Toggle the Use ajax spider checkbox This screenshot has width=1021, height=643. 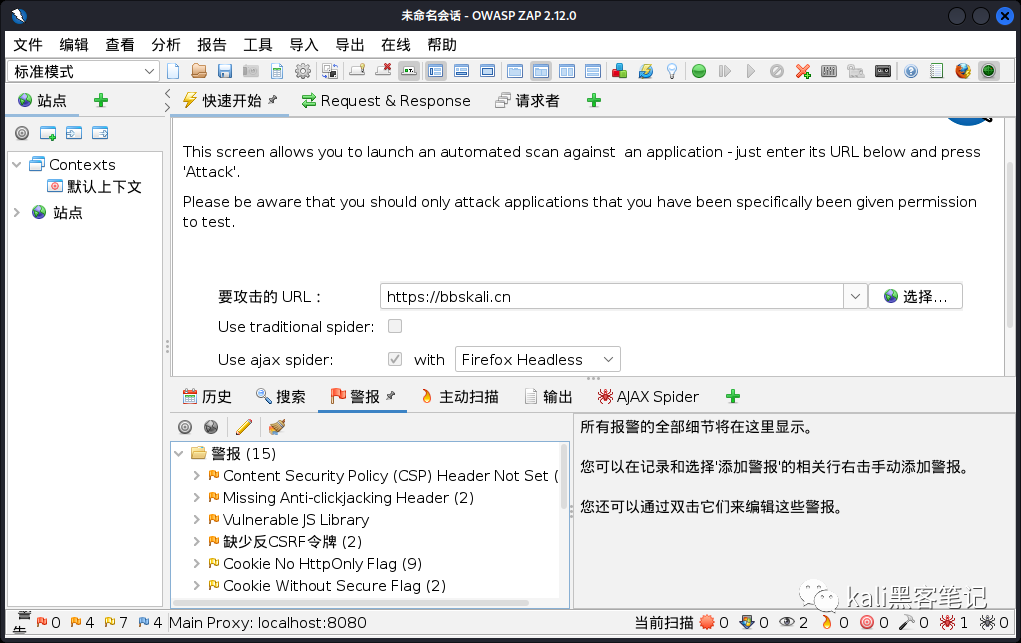395,359
